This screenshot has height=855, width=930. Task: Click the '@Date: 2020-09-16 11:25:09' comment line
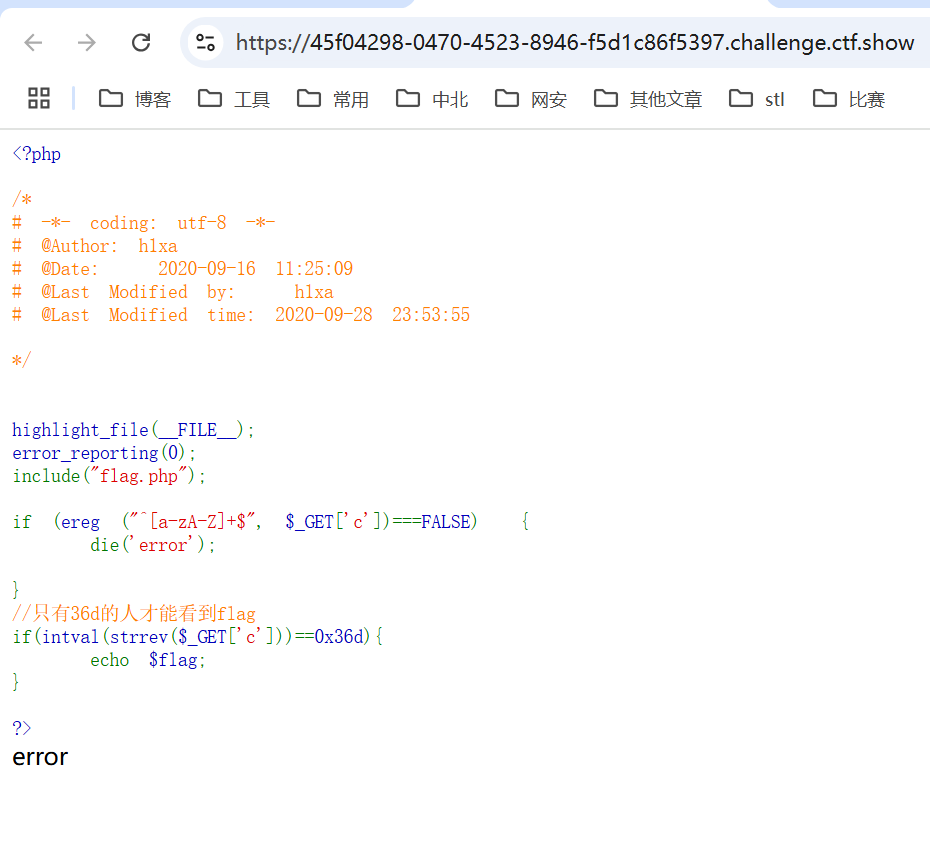(183, 269)
